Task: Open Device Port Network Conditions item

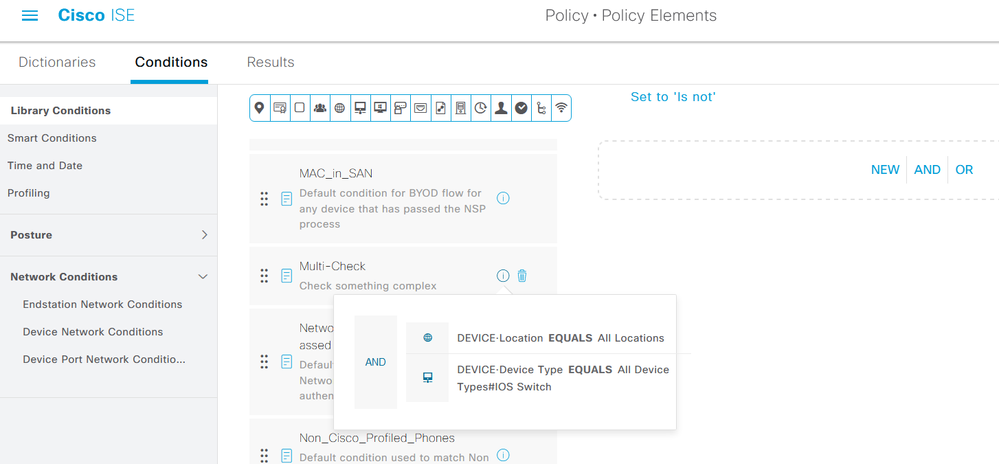Action: (104, 359)
